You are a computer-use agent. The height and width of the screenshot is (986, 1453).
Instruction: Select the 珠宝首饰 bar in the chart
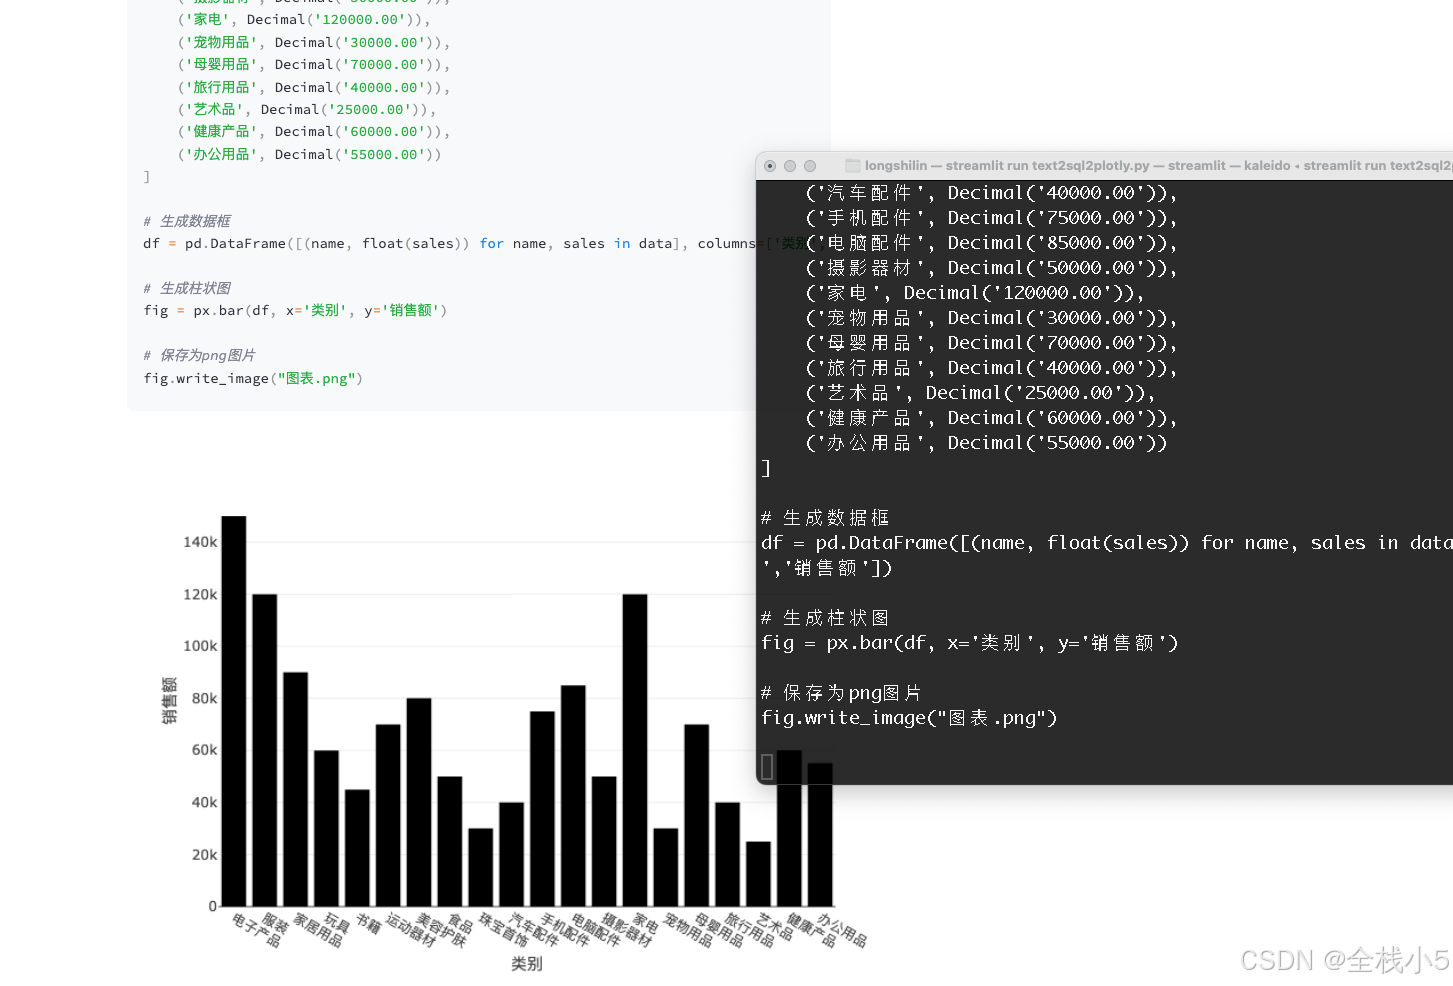pyautogui.click(x=481, y=867)
